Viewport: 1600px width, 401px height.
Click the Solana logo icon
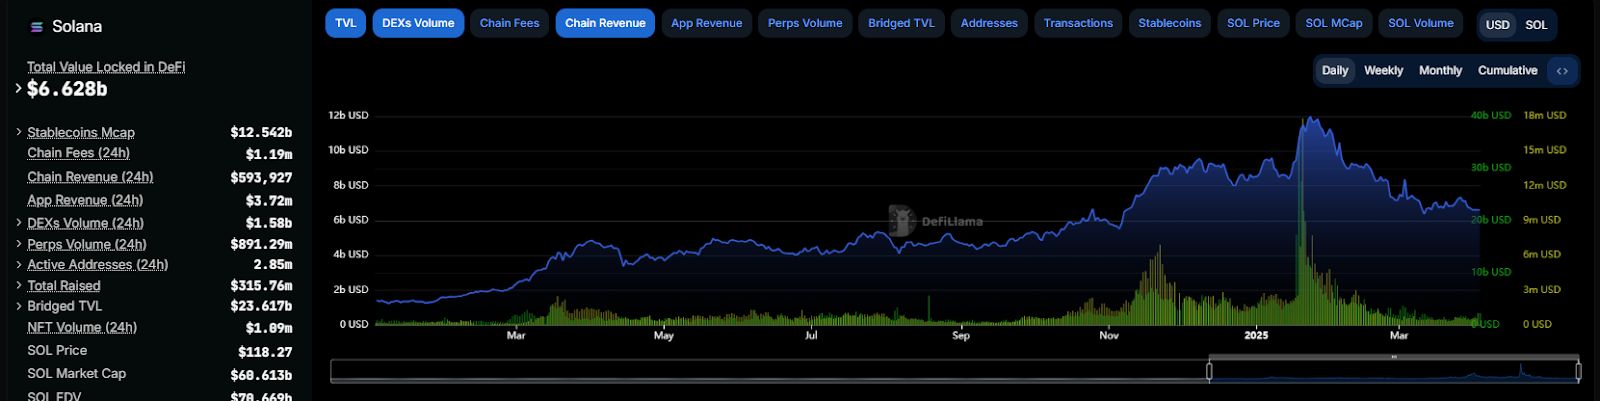37,27
